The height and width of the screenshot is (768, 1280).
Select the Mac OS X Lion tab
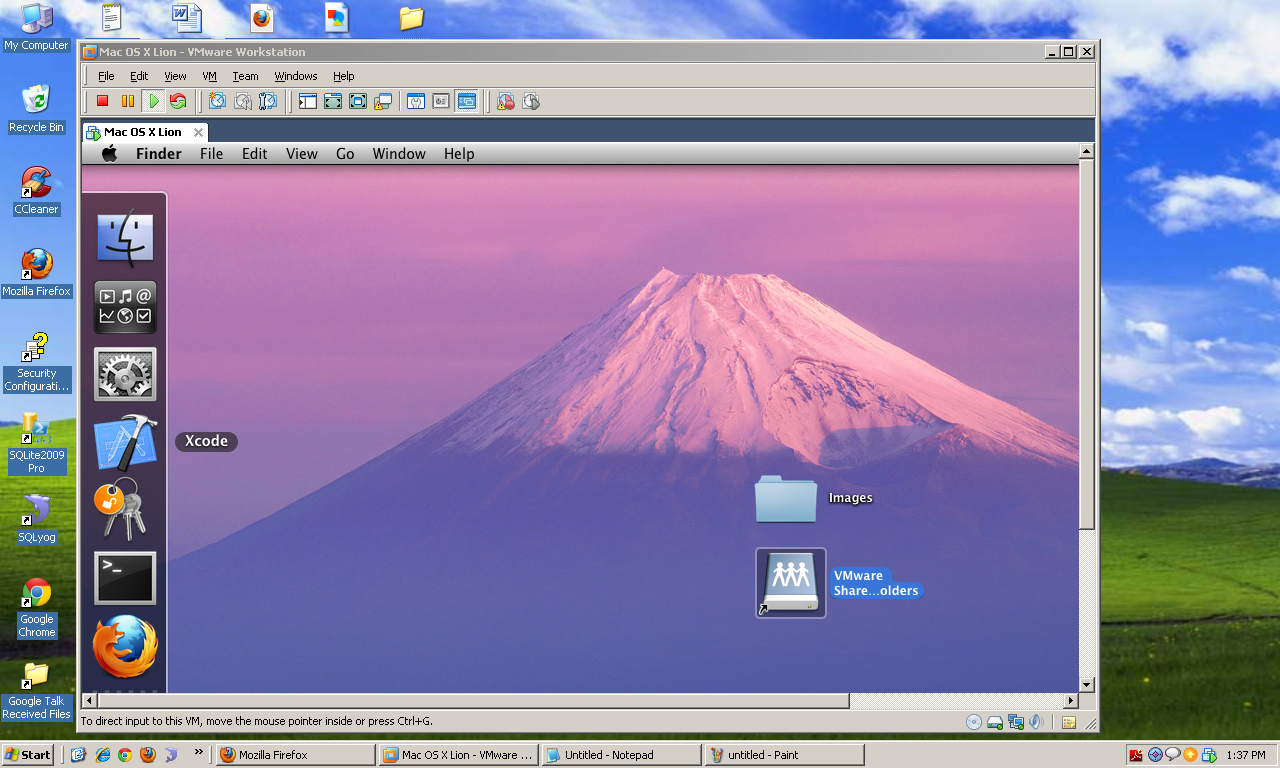click(143, 132)
